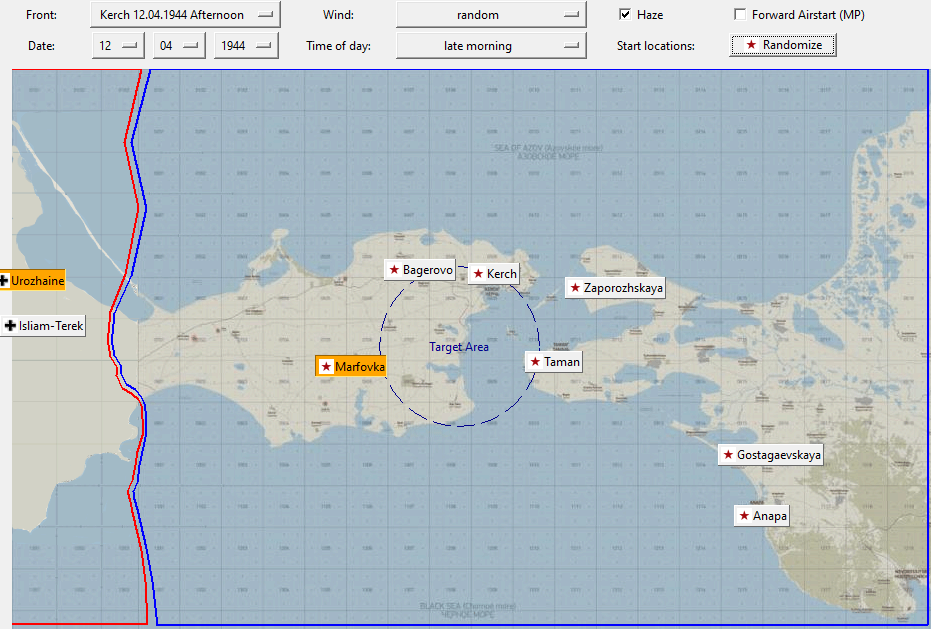
Task: Select the Gostagaevskaya airfield marker
Action: [770, 455]
